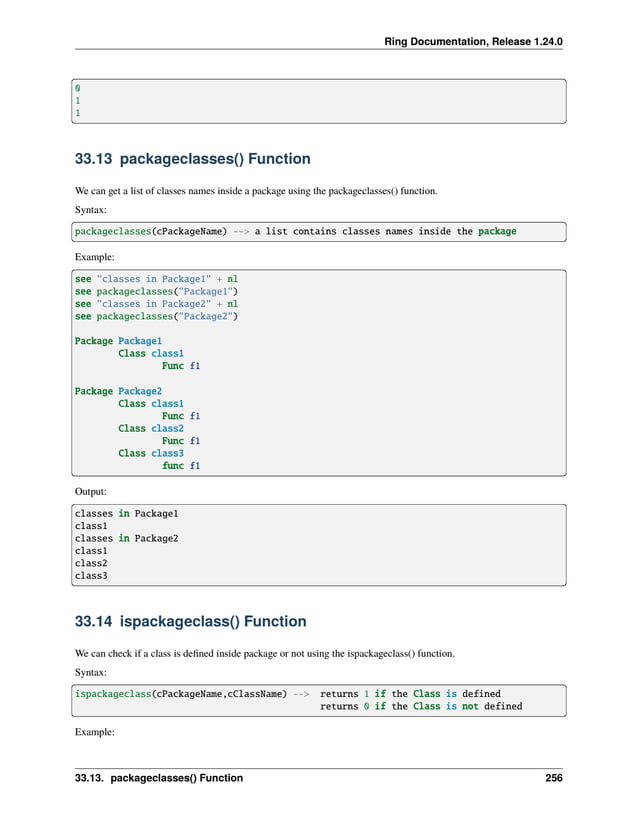Click the line "returns 0 if the Class is not defined"
This screenshot has height=825, width=638.
click(421, 706)
